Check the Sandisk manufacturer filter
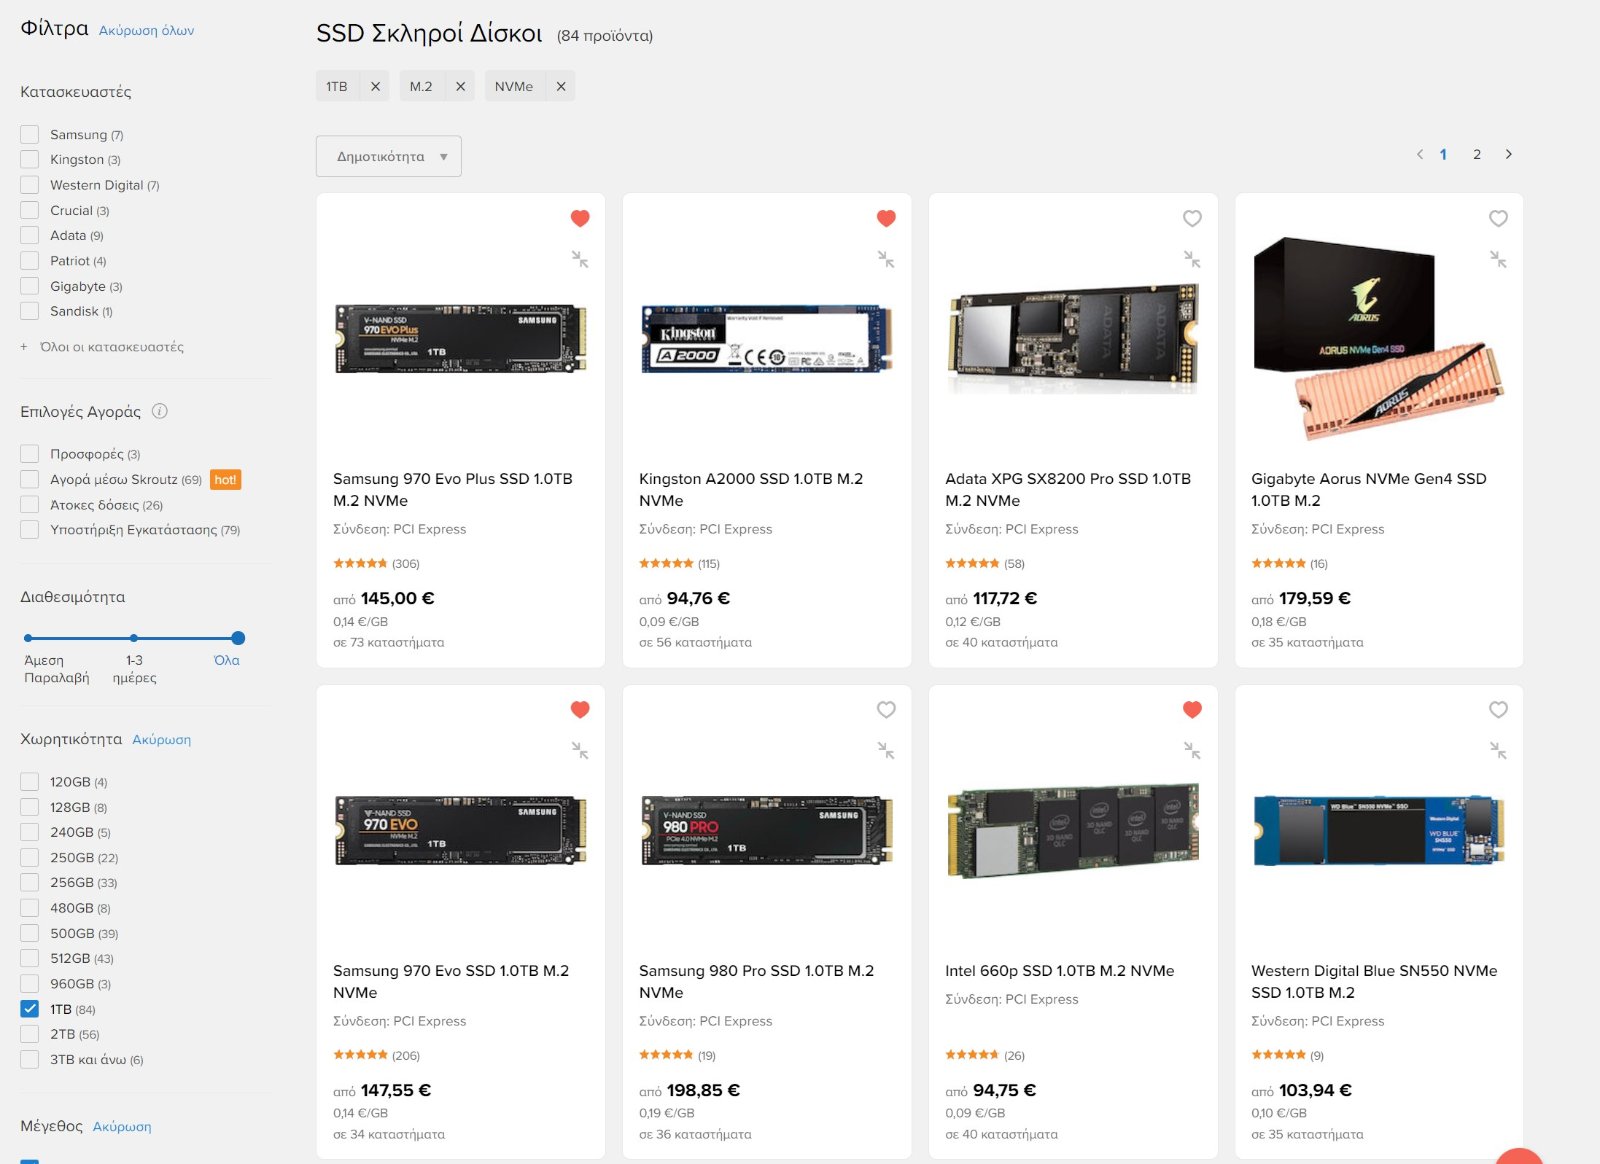This screenshot has height=1164, width=1600. point(30,311)
